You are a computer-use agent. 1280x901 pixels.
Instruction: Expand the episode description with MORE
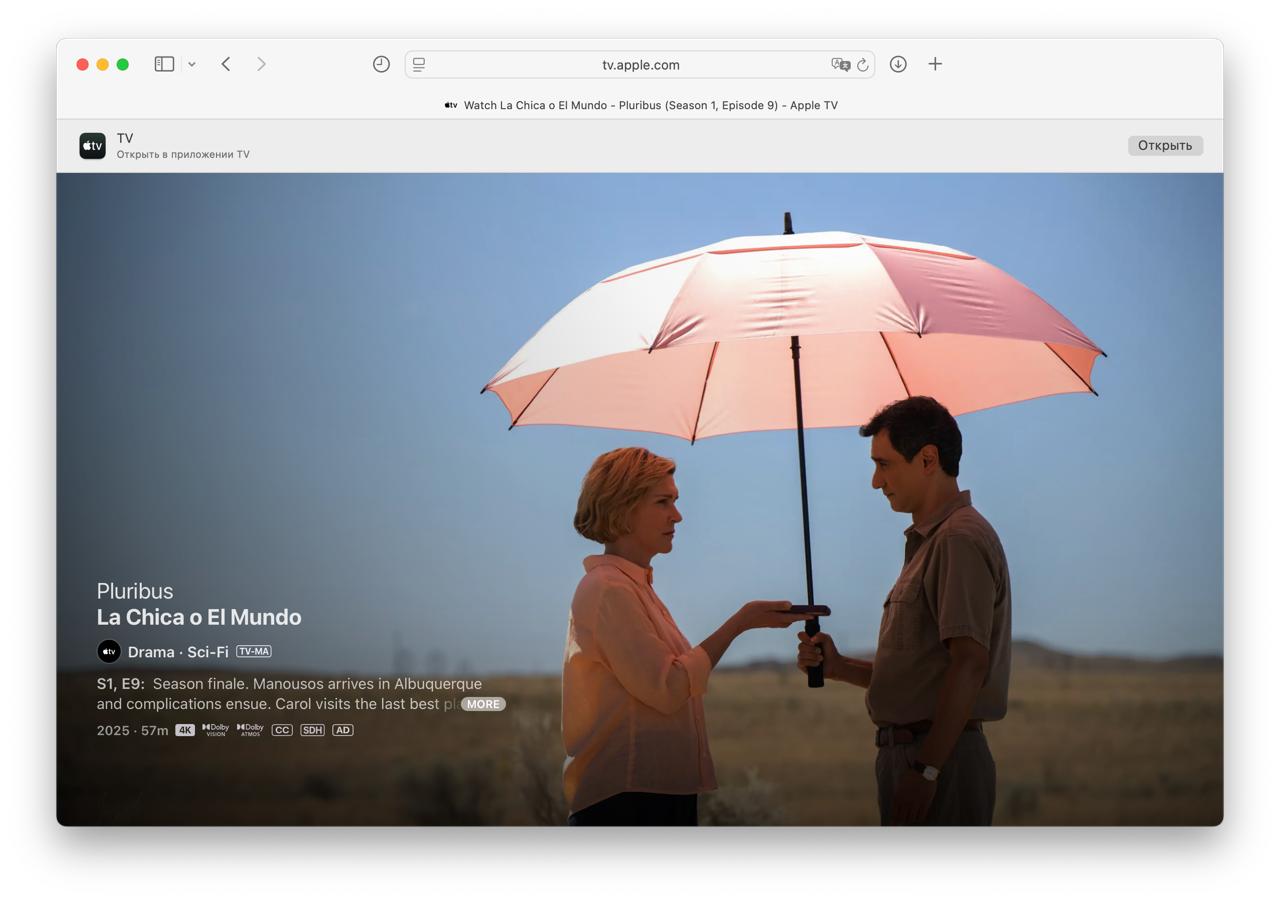tap(483, 704)
